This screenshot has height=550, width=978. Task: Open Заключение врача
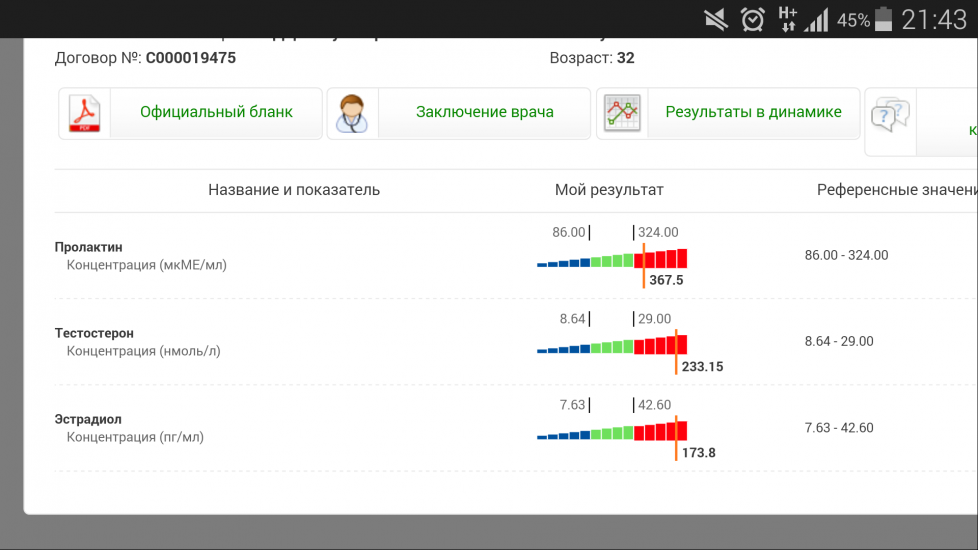[x=484, y=112]
